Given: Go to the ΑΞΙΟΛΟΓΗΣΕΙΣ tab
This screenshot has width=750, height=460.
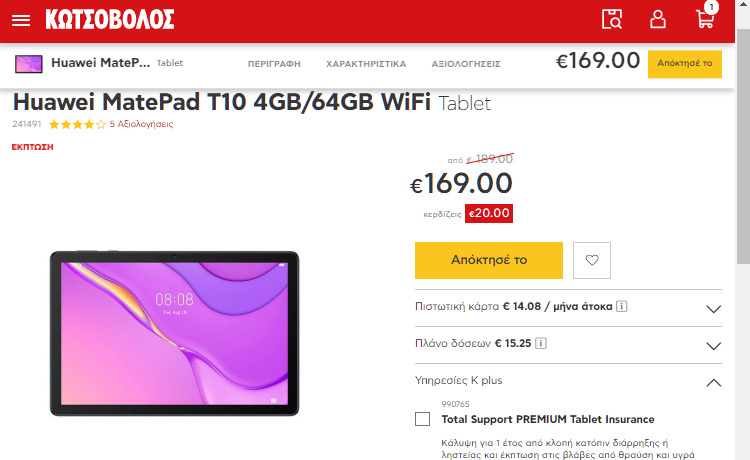Looking at the screenshot, I should click(x=466, y=64).
